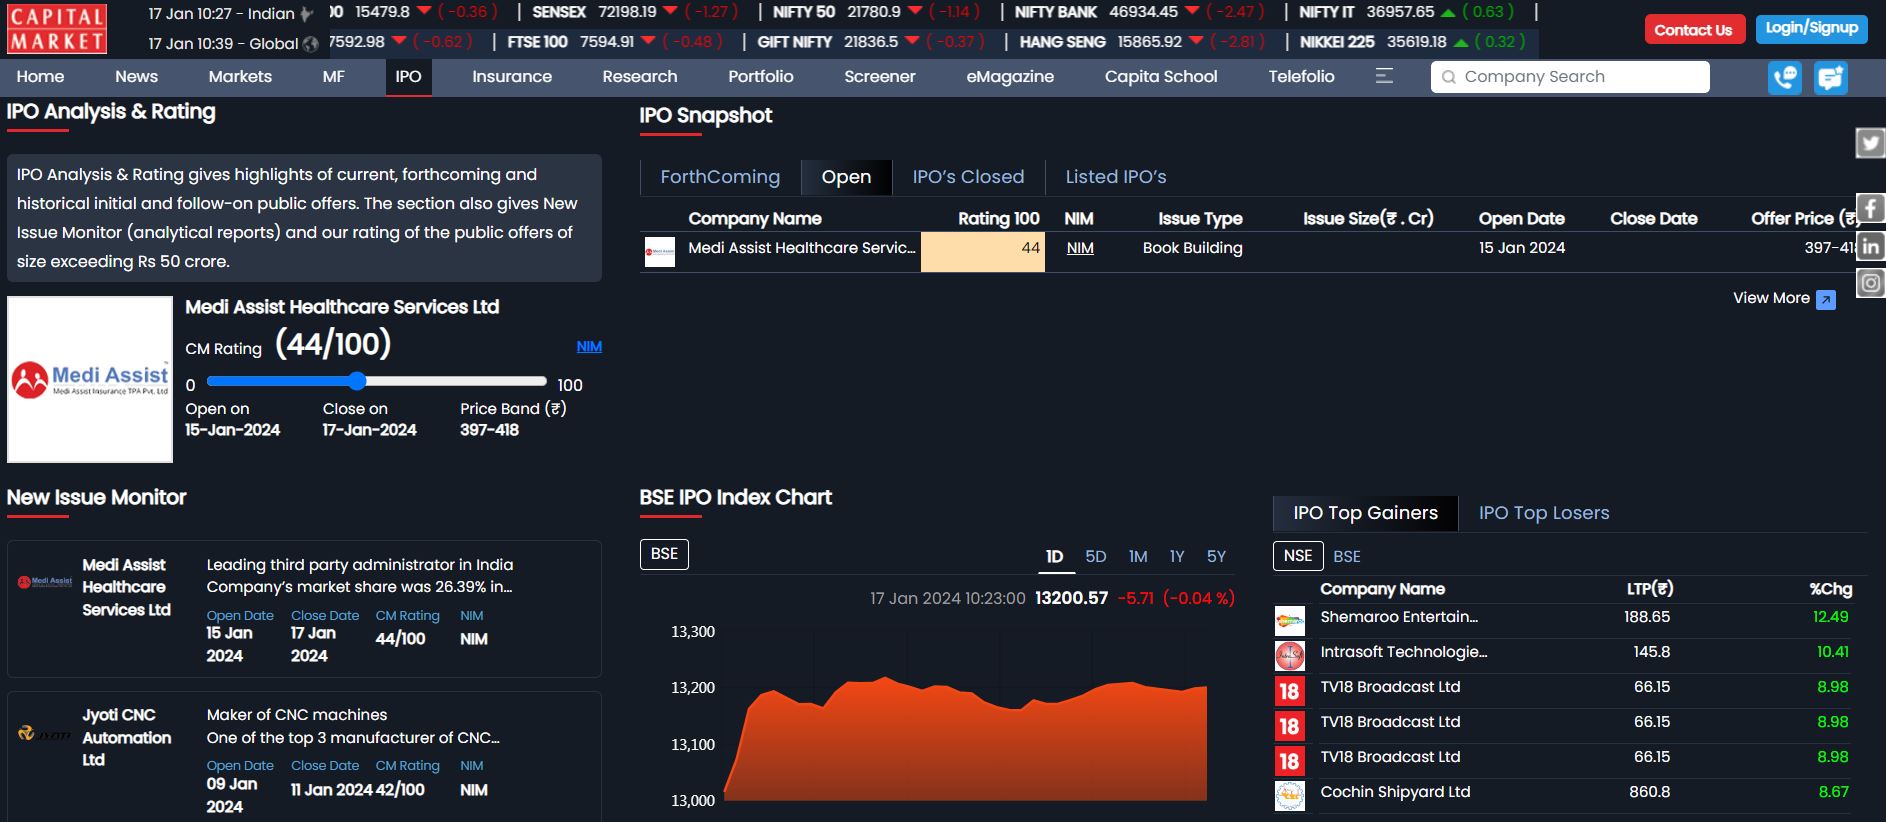The height and width of the screenshot is (822, 1886).
Task: Click the Cochin Shipyard company logo
Action: [1290, 796]
